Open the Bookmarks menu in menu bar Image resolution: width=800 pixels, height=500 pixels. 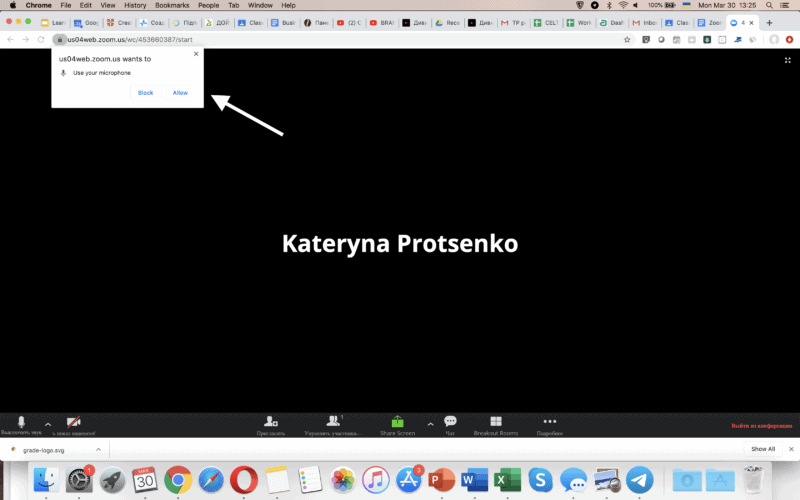tap(172, 5)
